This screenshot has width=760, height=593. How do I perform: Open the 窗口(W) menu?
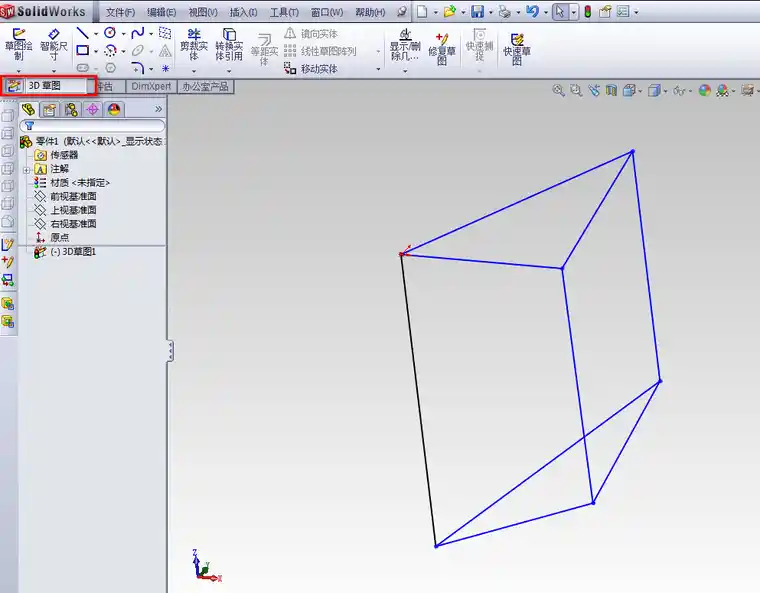click(x=327, y=12)
